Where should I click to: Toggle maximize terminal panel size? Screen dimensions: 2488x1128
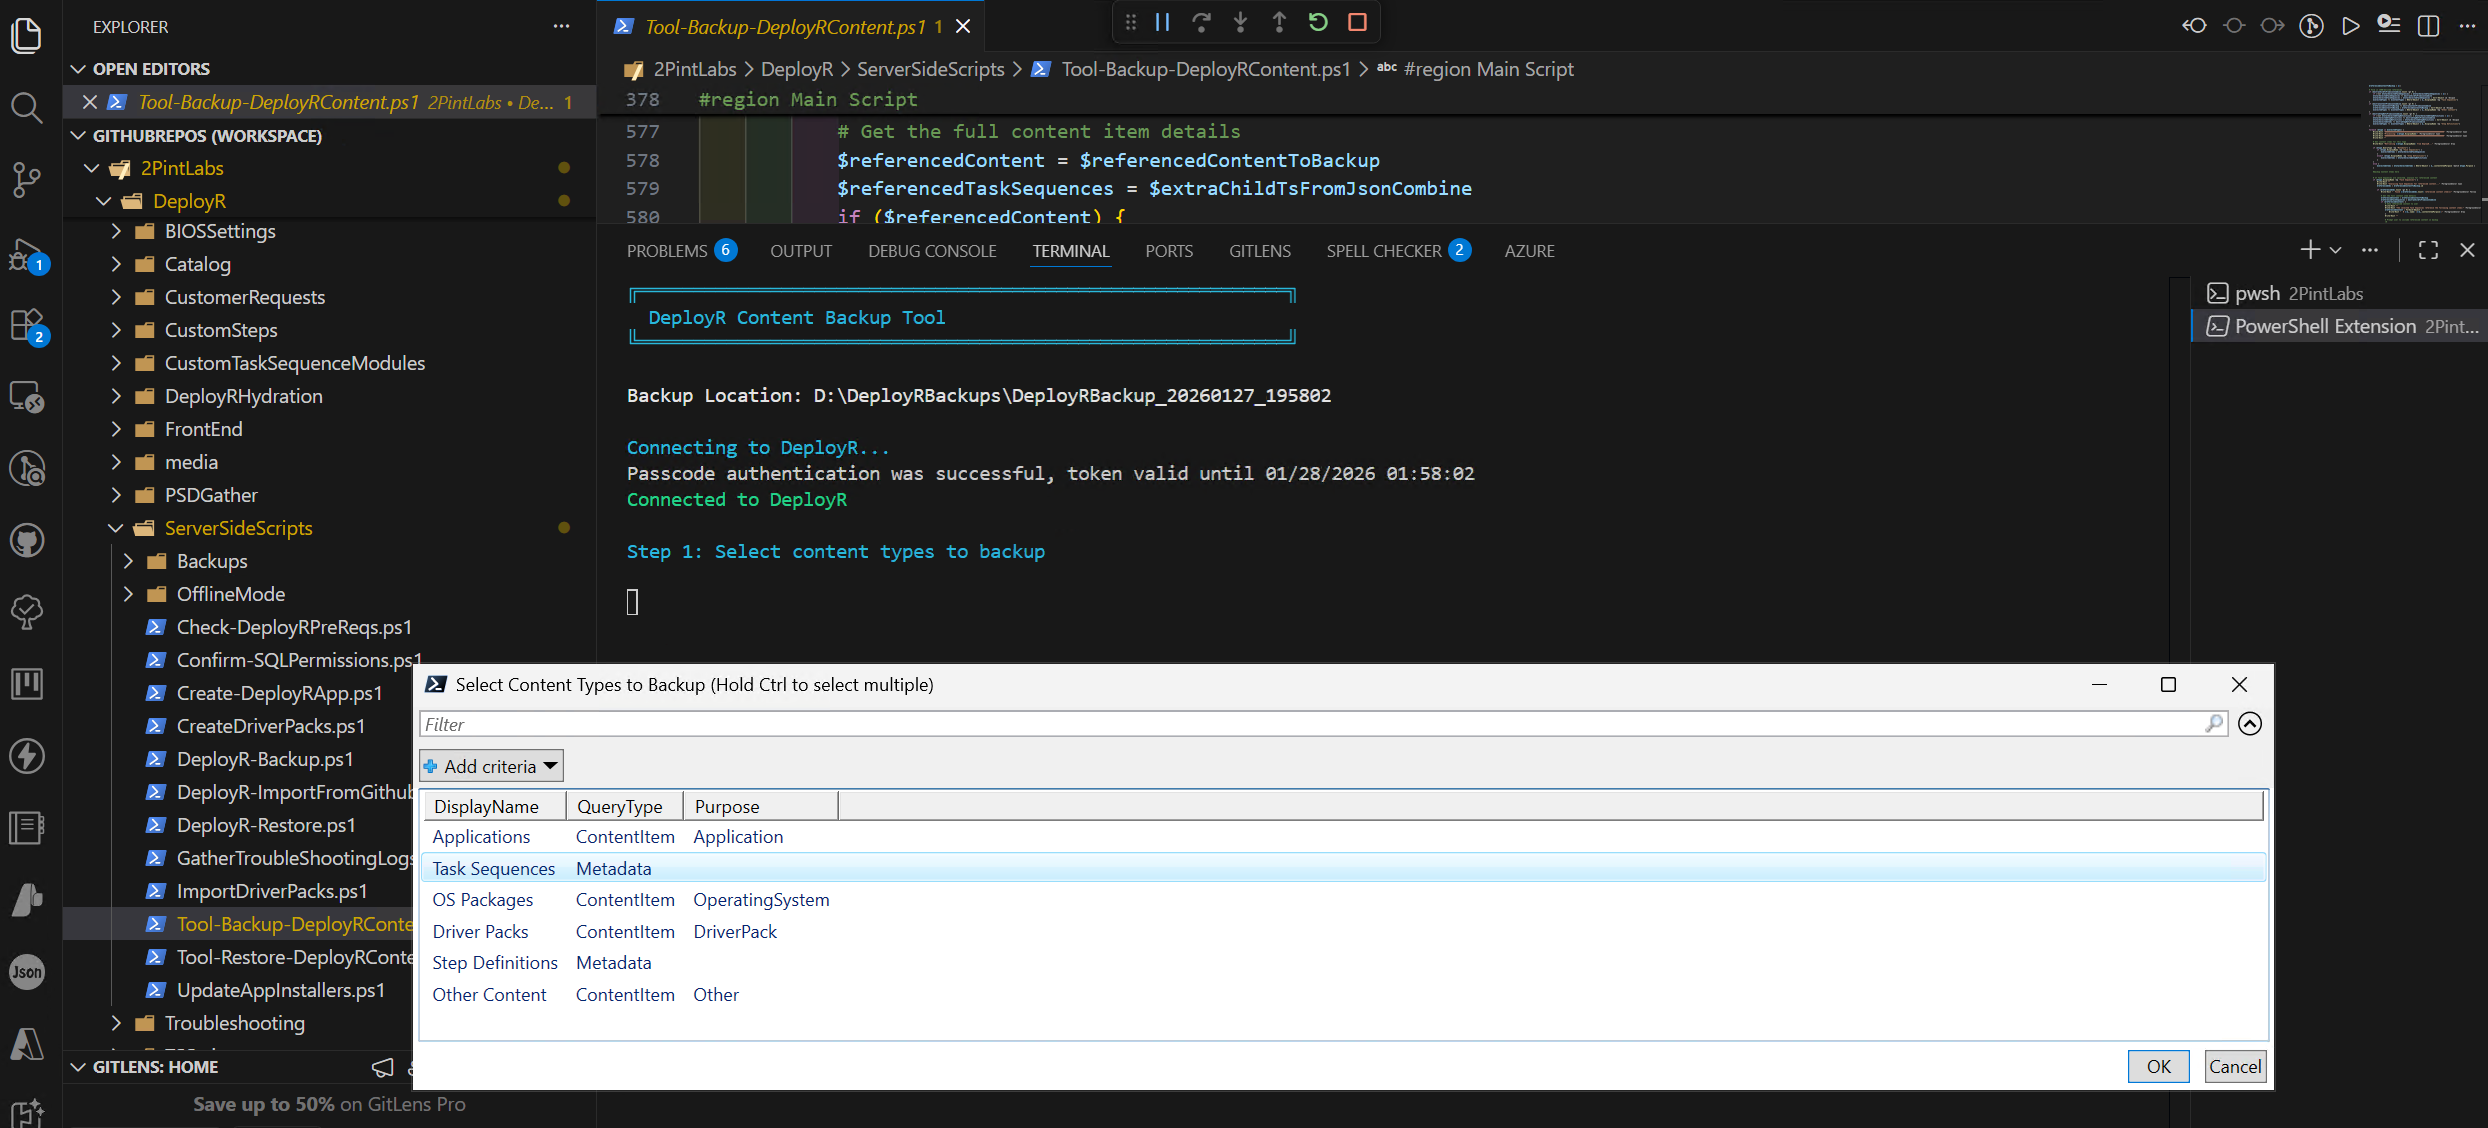click(x=2428, y=251)
